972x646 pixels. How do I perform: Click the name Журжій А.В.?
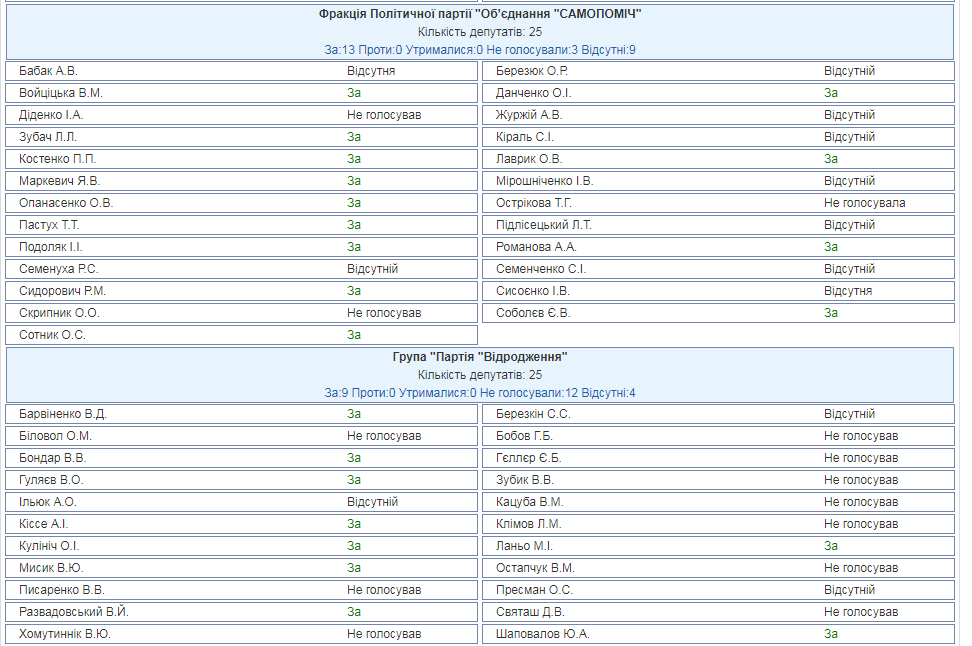pyautogui.click(x=529, y=115)
